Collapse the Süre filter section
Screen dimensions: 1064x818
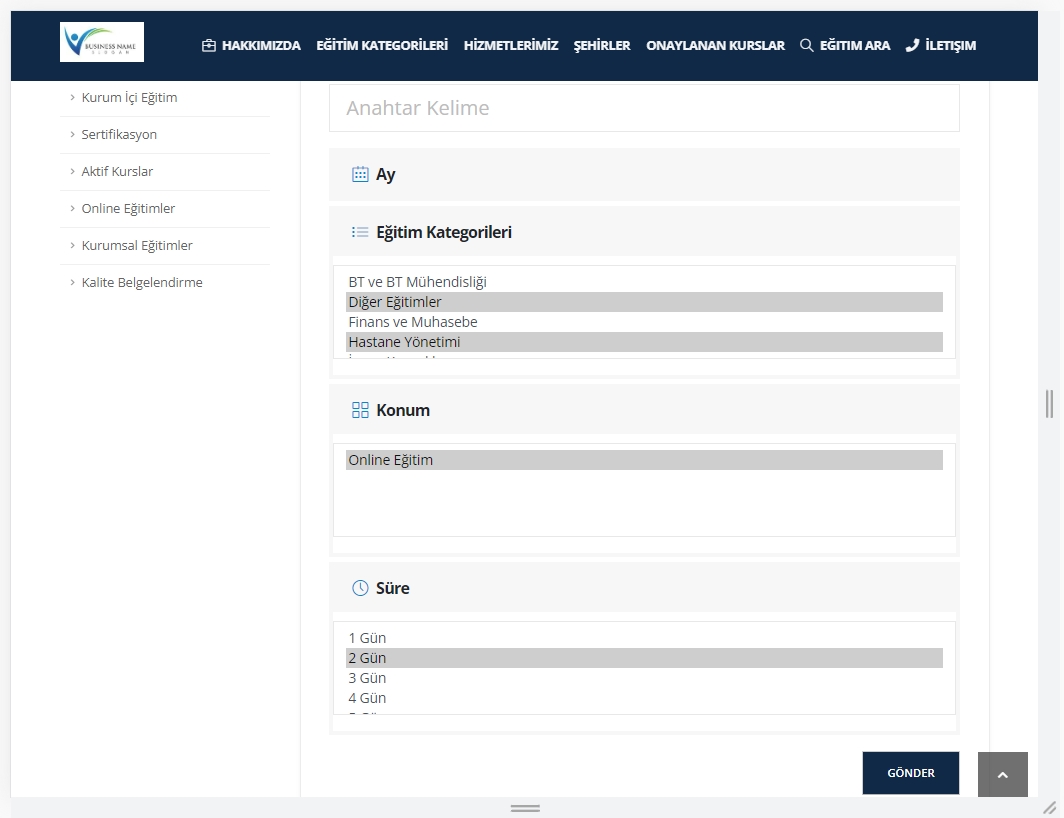point(644,588)
